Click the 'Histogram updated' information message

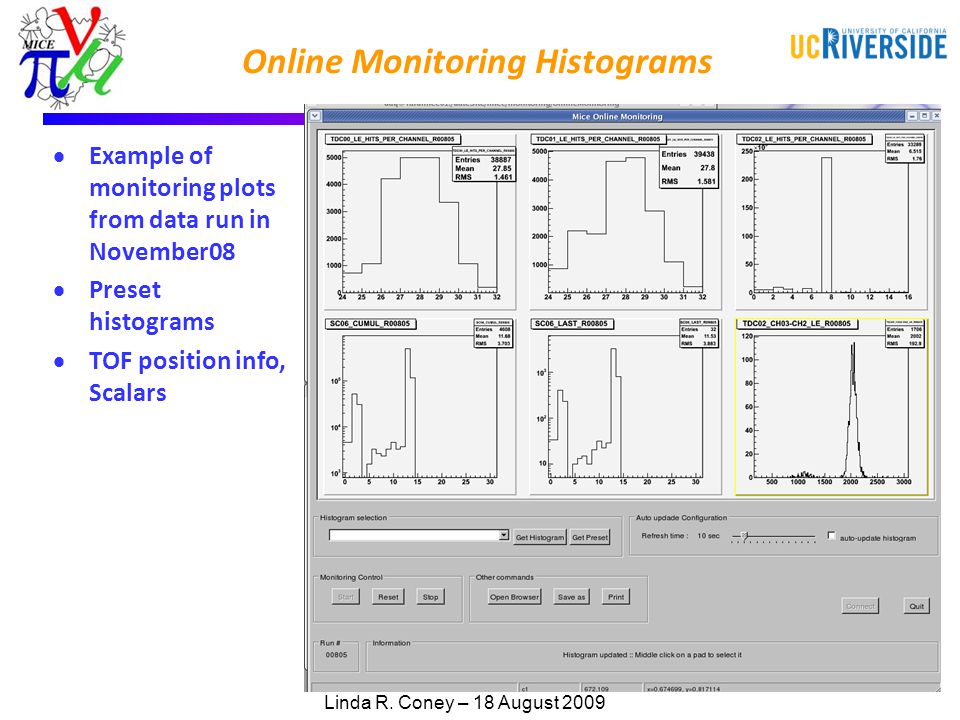tap(652, 654)
